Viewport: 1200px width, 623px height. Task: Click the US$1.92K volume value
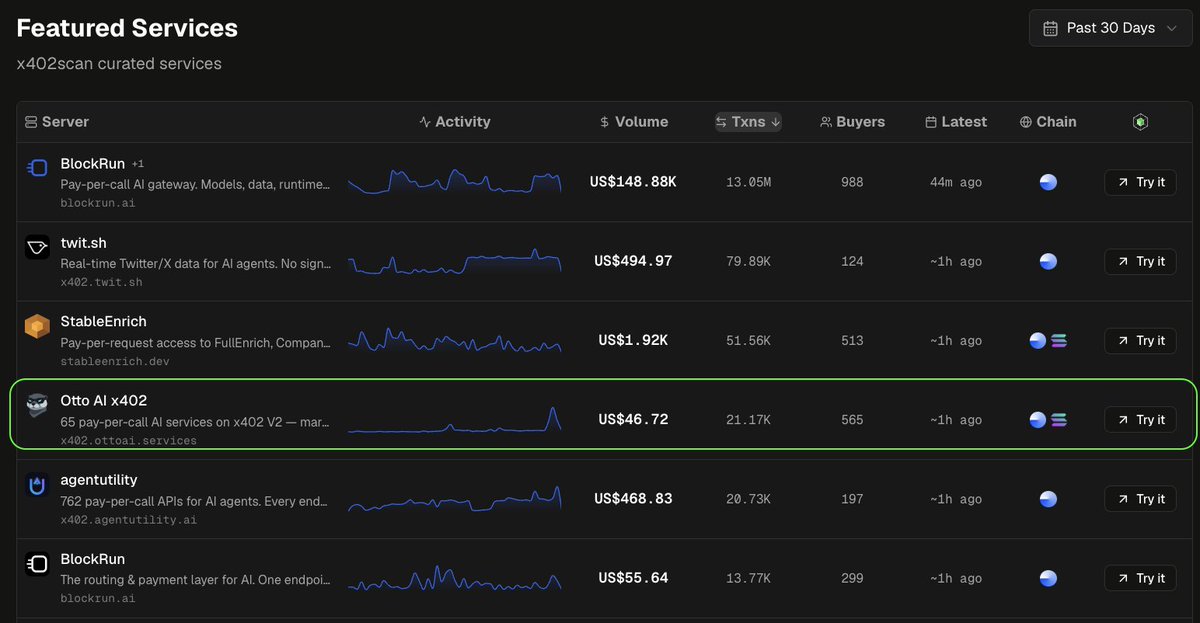tap(633, 340)
